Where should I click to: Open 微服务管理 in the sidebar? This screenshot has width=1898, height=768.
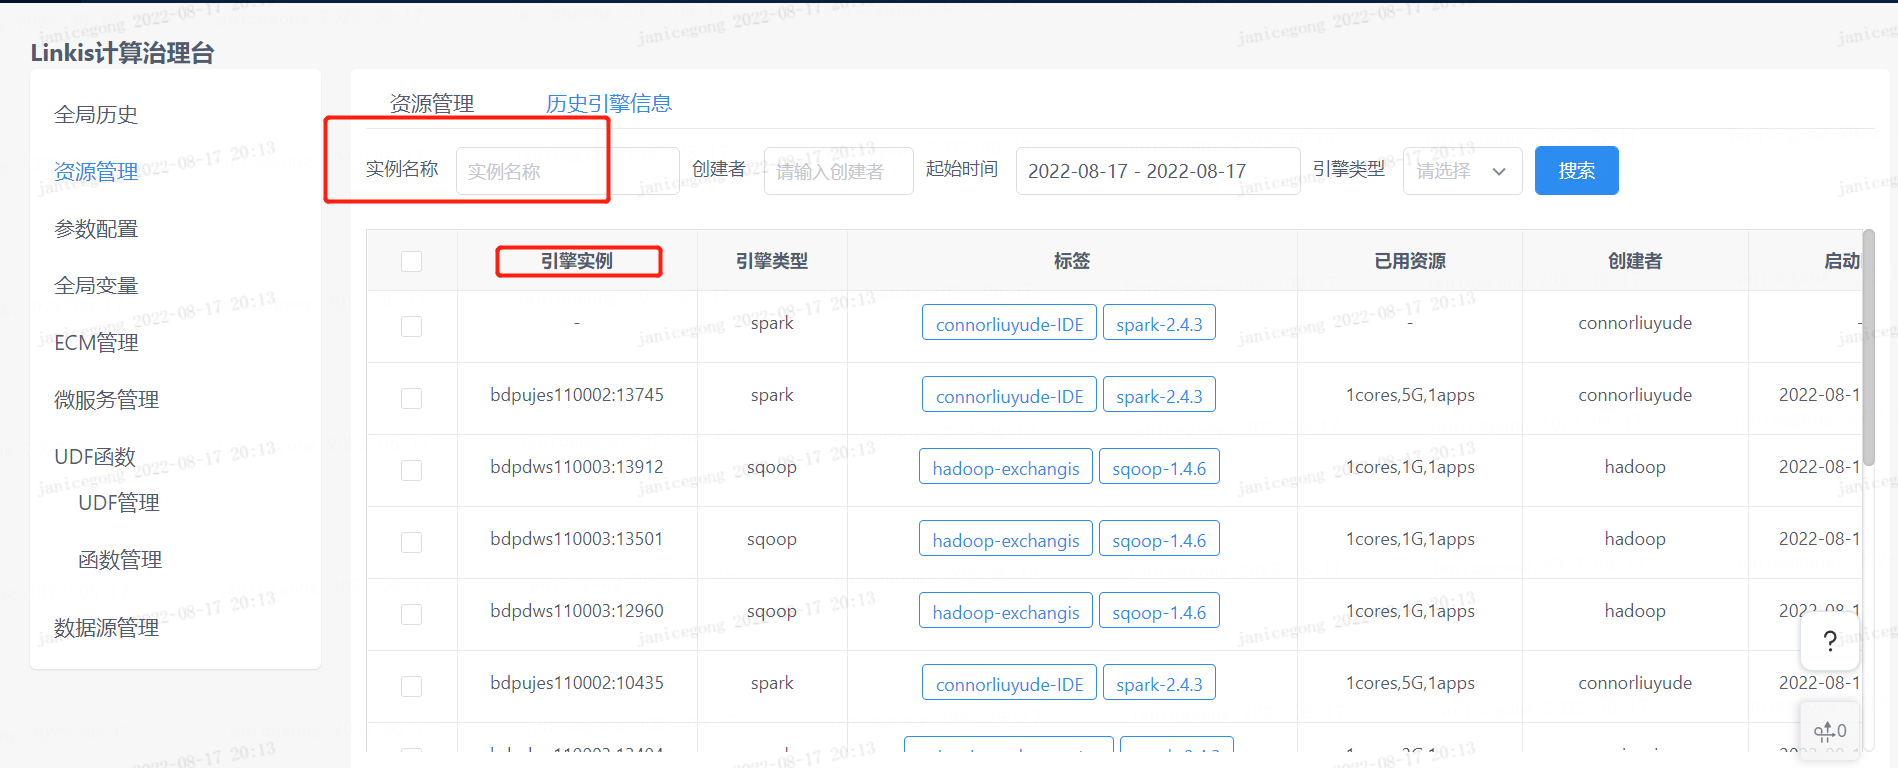pyautogui.click(x=106, y=400)
